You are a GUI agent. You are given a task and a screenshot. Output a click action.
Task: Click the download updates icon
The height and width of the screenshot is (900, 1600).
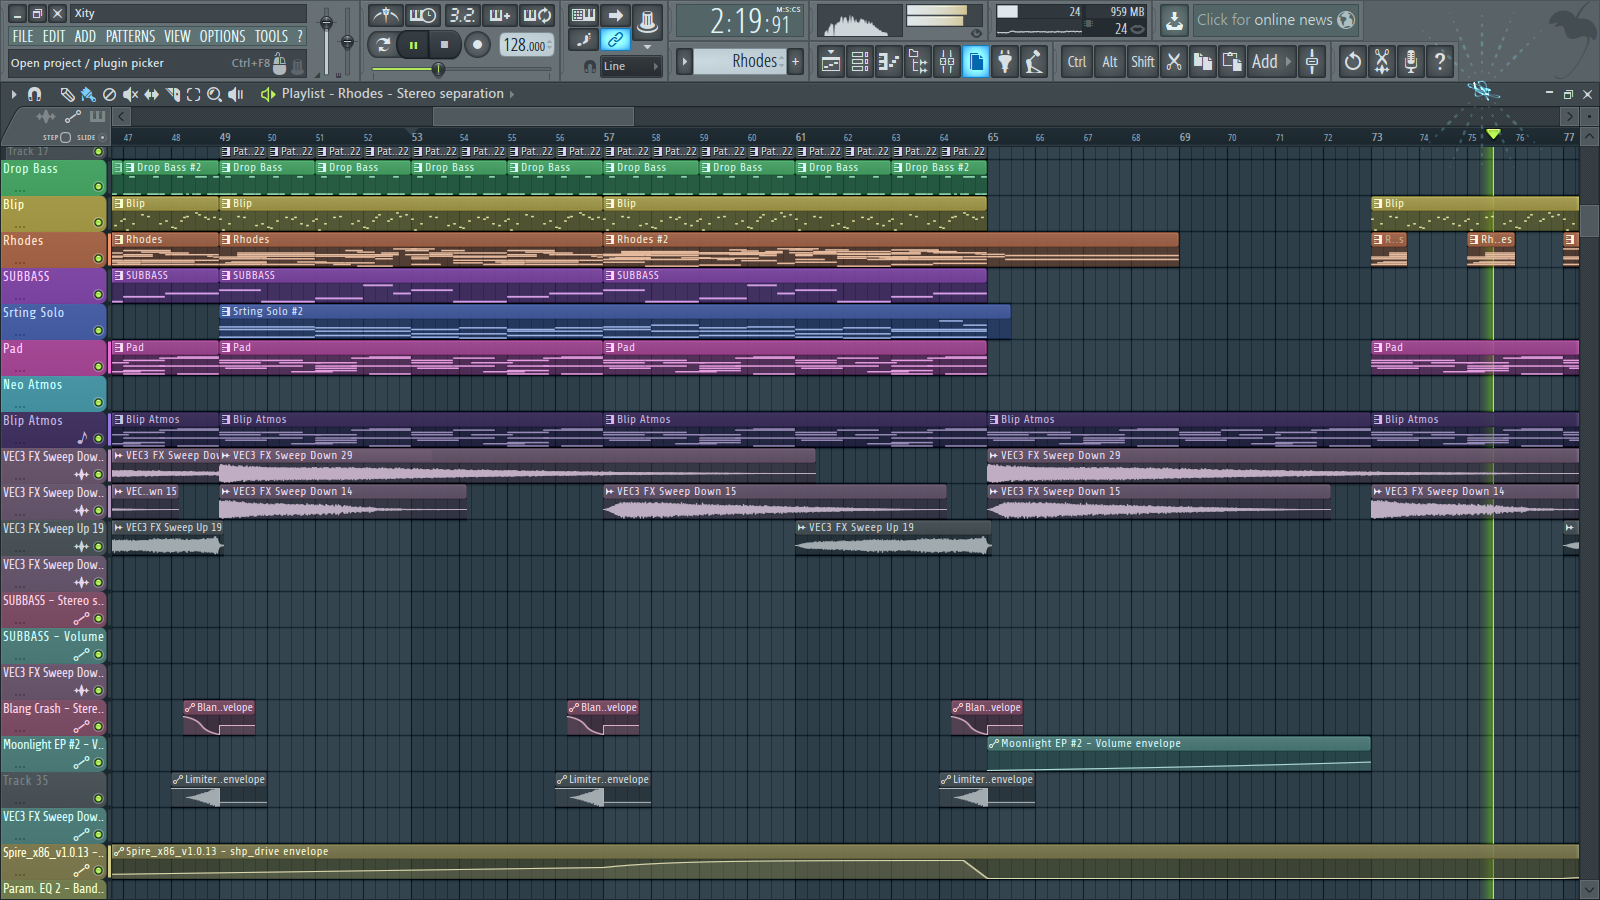[1174, 19]
